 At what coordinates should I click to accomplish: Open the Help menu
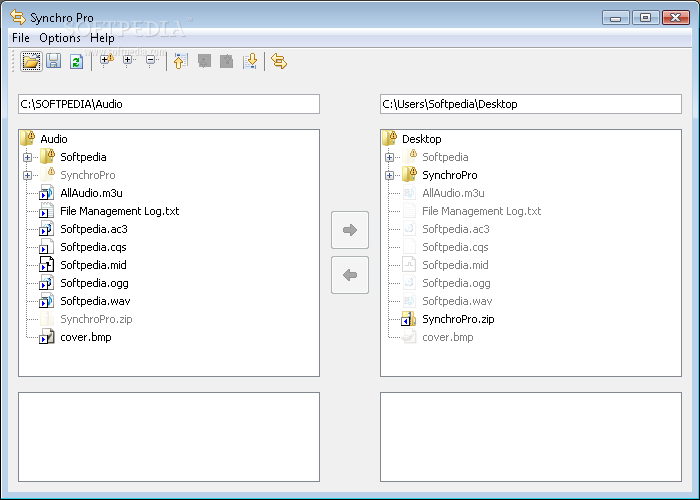102,38
